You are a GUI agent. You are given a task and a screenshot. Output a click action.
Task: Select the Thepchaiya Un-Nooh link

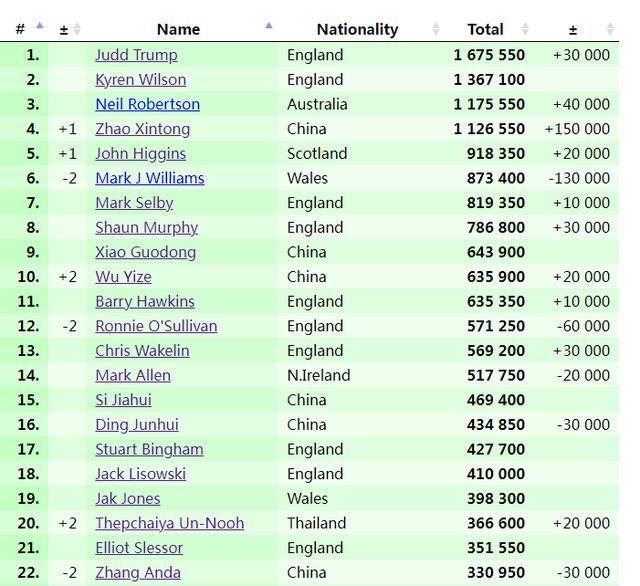tap(169, 523)
